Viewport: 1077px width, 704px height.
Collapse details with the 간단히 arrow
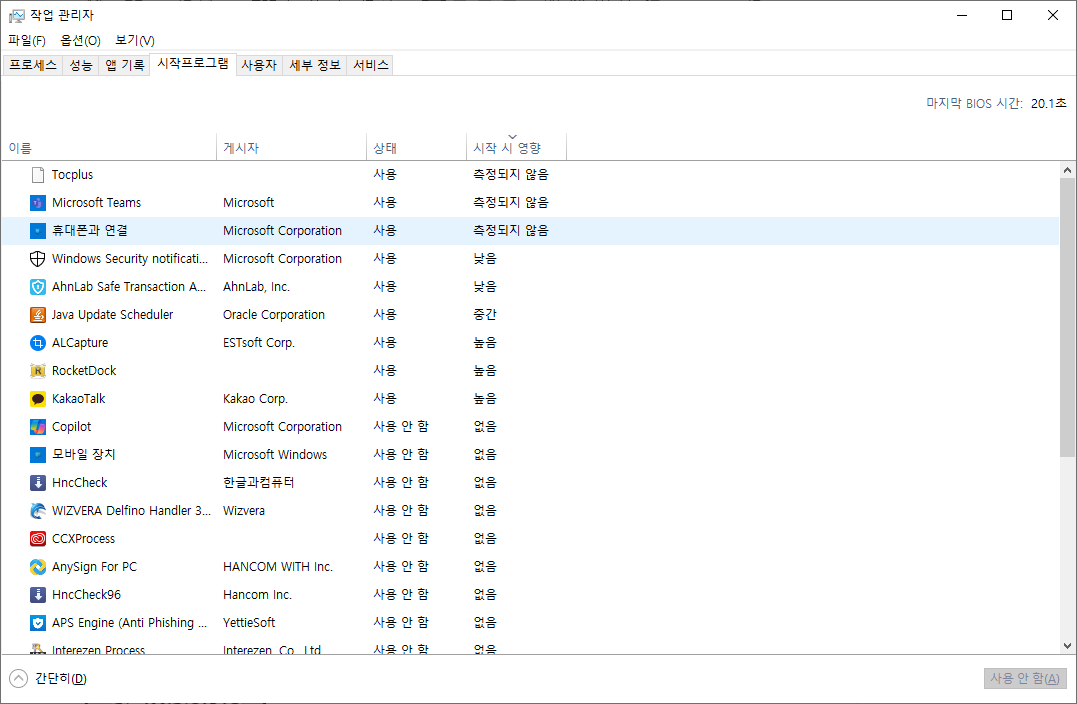(19, 679)
